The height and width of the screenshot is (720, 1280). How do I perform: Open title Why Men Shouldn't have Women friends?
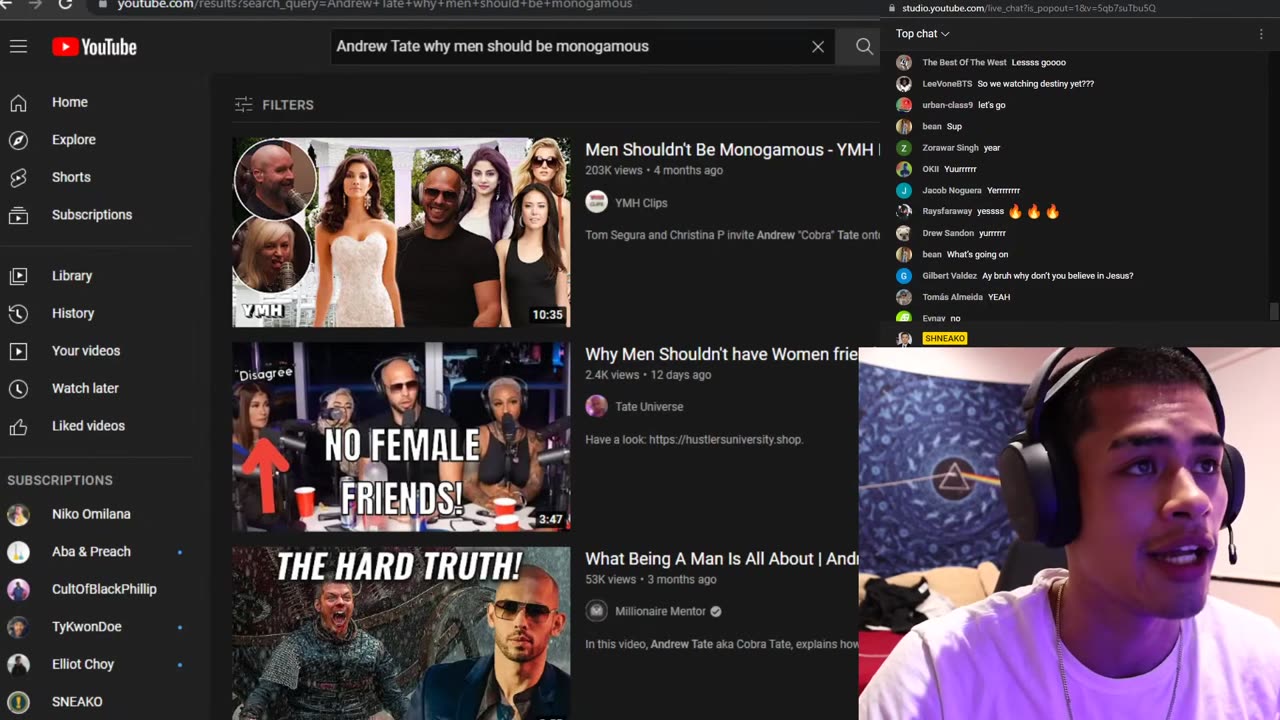click(722, 354)
